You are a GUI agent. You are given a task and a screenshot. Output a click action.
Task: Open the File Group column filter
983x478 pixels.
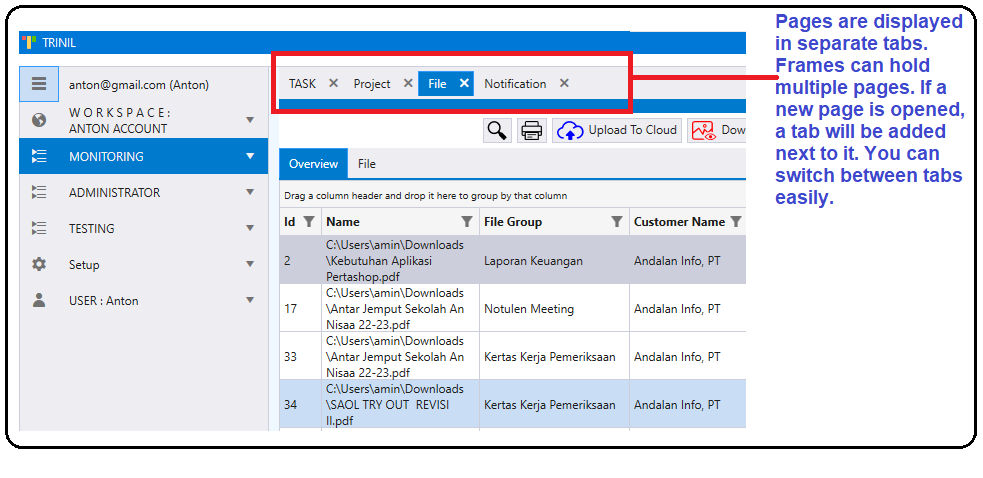[617, 222]
